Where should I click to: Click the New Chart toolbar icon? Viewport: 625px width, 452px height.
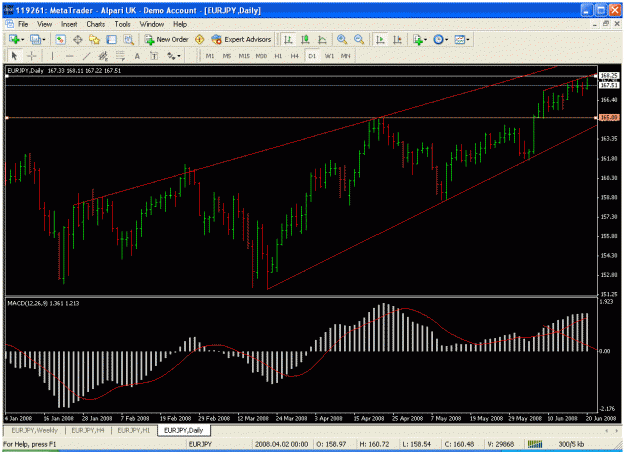click(14, 39)
